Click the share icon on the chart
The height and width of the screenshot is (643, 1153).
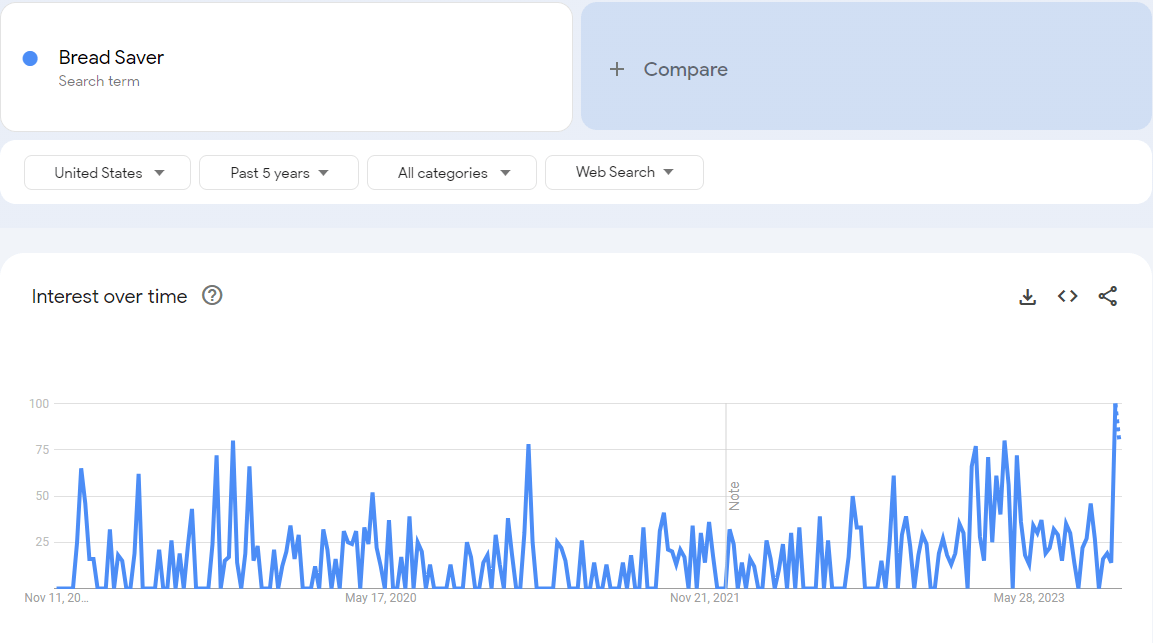click(x=1107, y=296)
